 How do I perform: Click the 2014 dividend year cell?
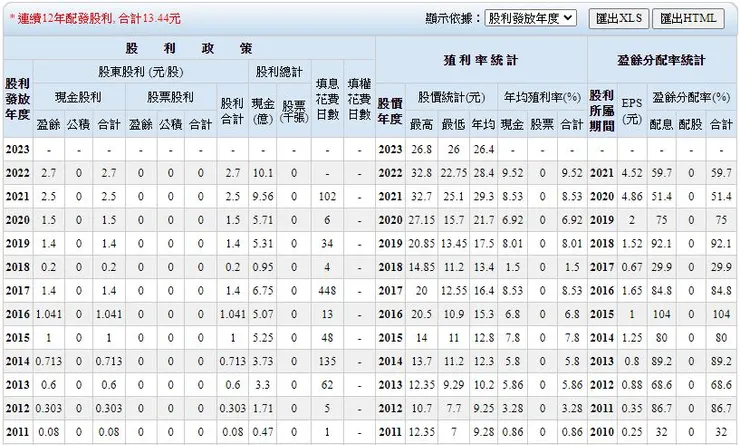(17, 361)
